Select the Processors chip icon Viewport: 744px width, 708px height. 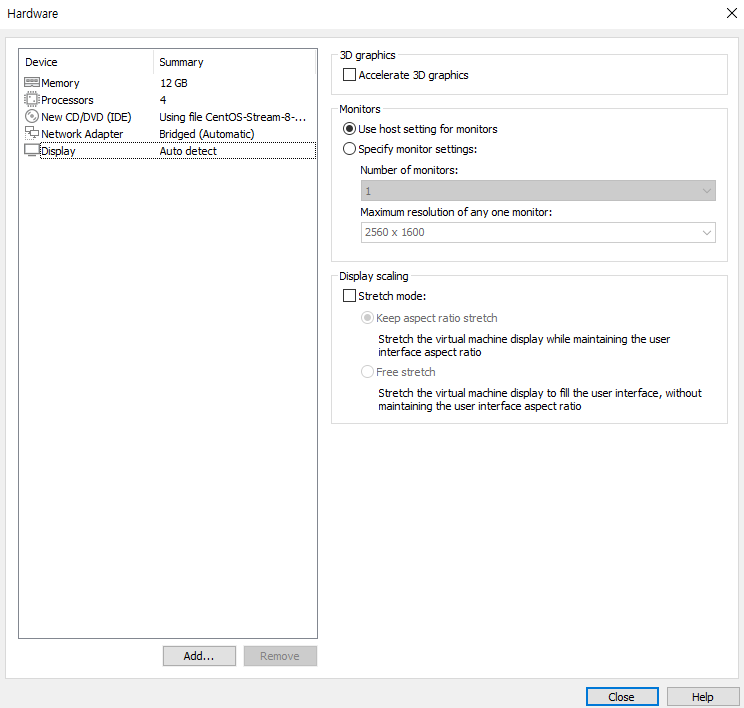point(32,100)
